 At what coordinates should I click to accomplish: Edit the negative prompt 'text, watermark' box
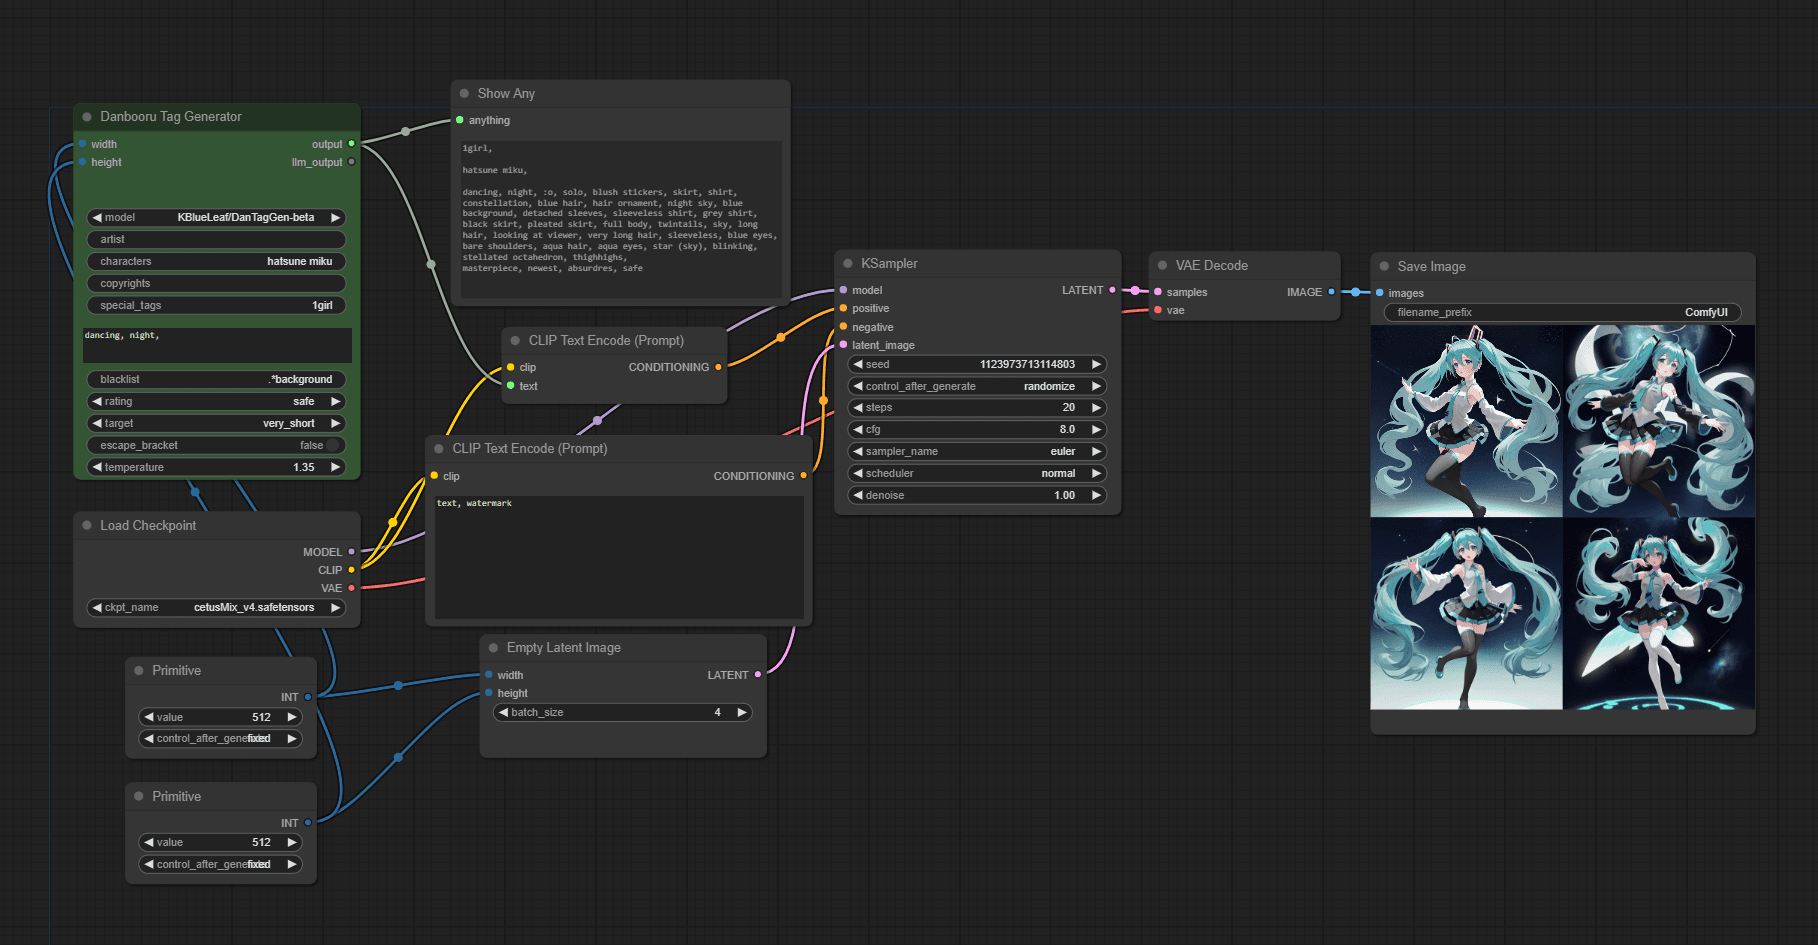619,557
